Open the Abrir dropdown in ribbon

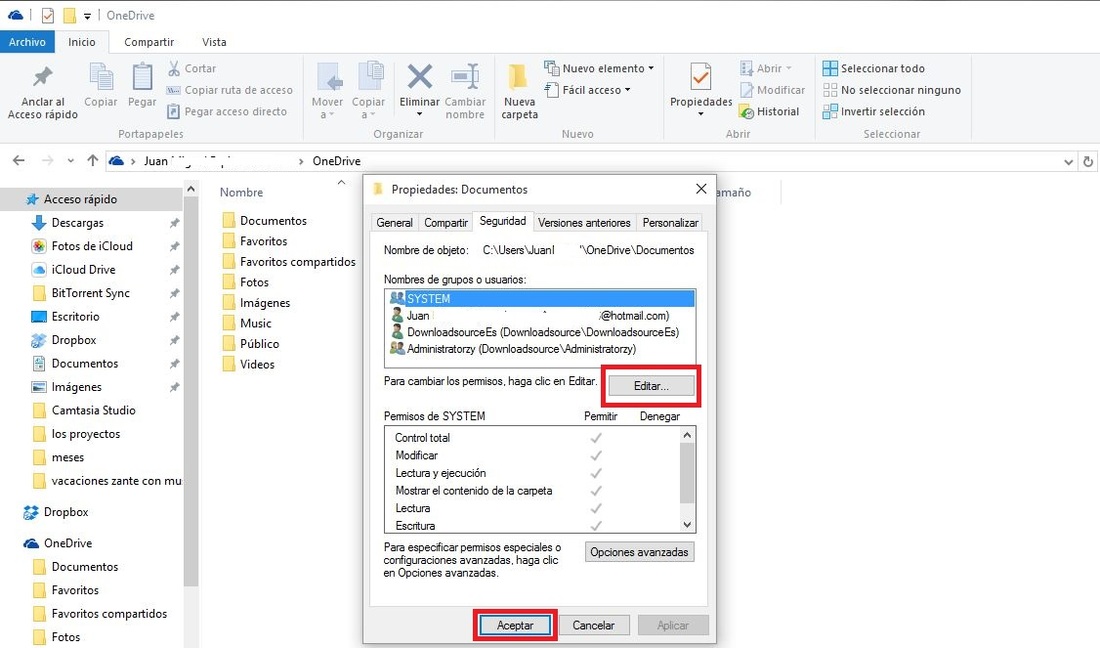tap(765, 68)
